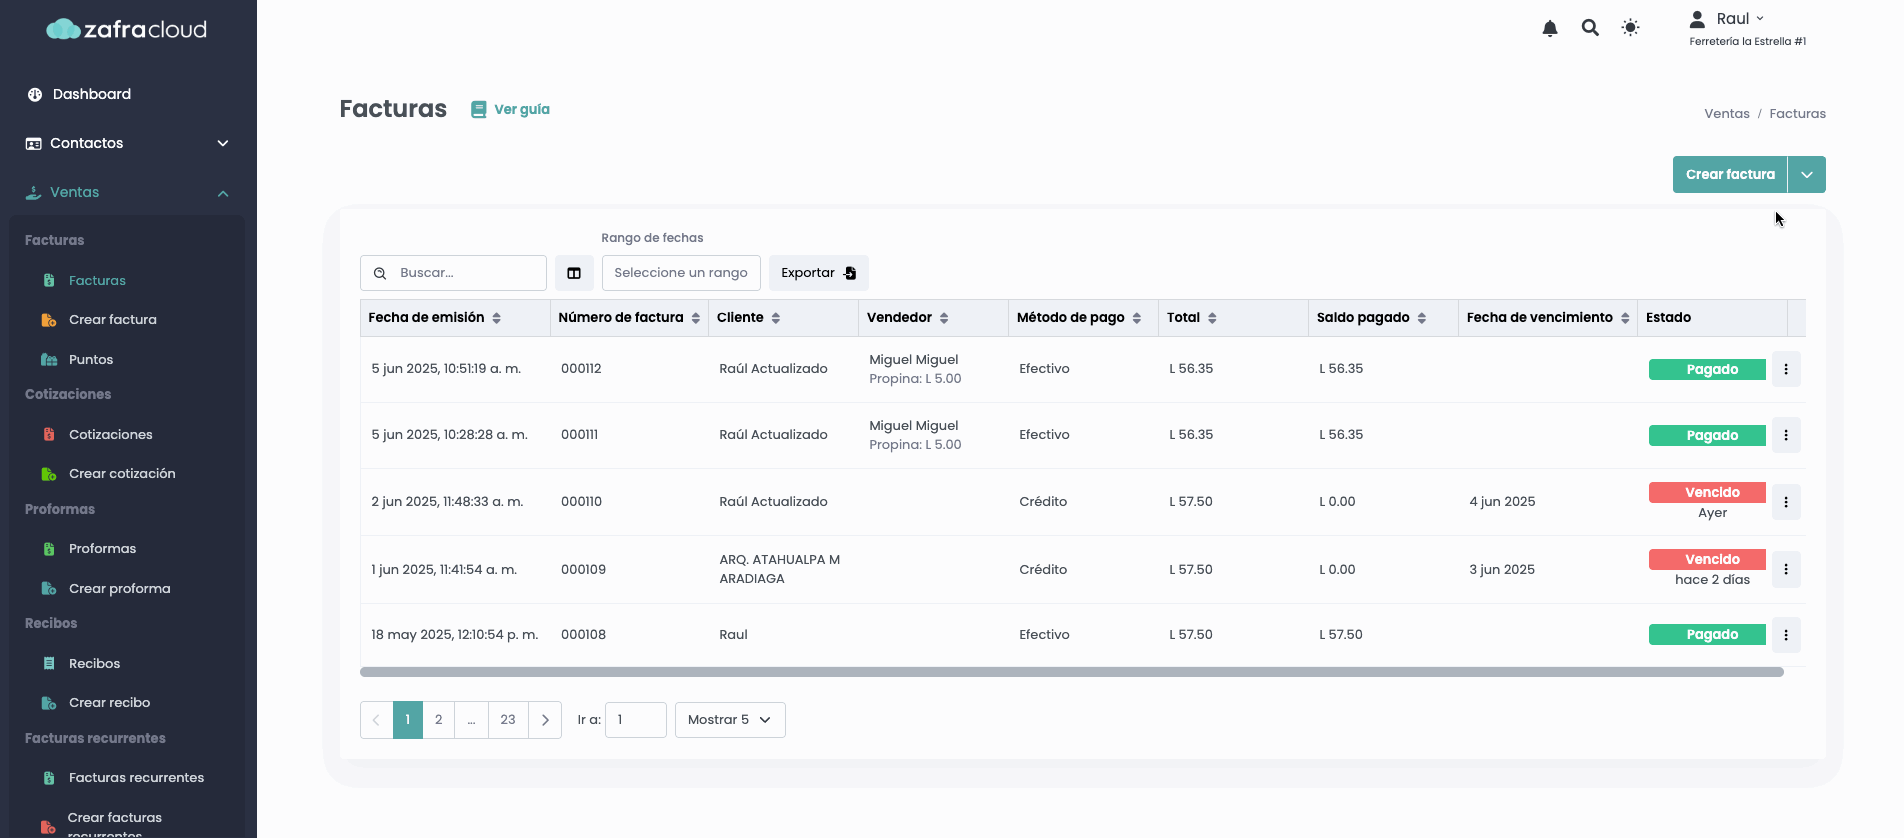Image resolution: width=1904 pixels, height=838 pixels.
Task: Select page 1 in pagination
Action: tap(408, 720)
